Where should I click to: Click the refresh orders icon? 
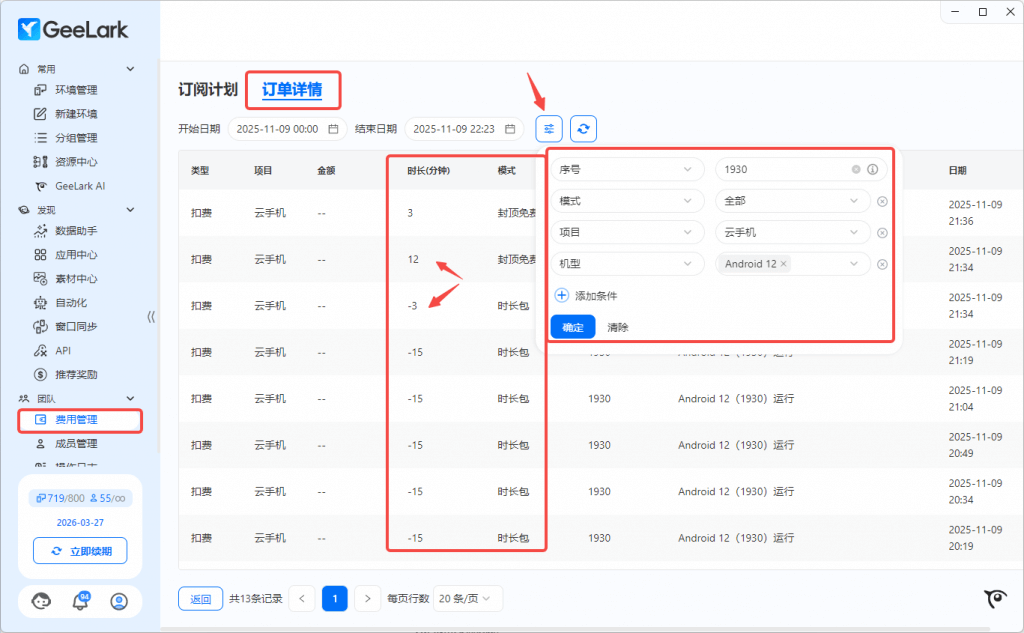584,128
